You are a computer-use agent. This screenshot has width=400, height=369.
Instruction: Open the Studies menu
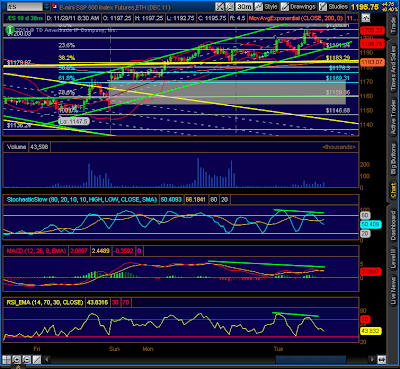pos(334,6)
